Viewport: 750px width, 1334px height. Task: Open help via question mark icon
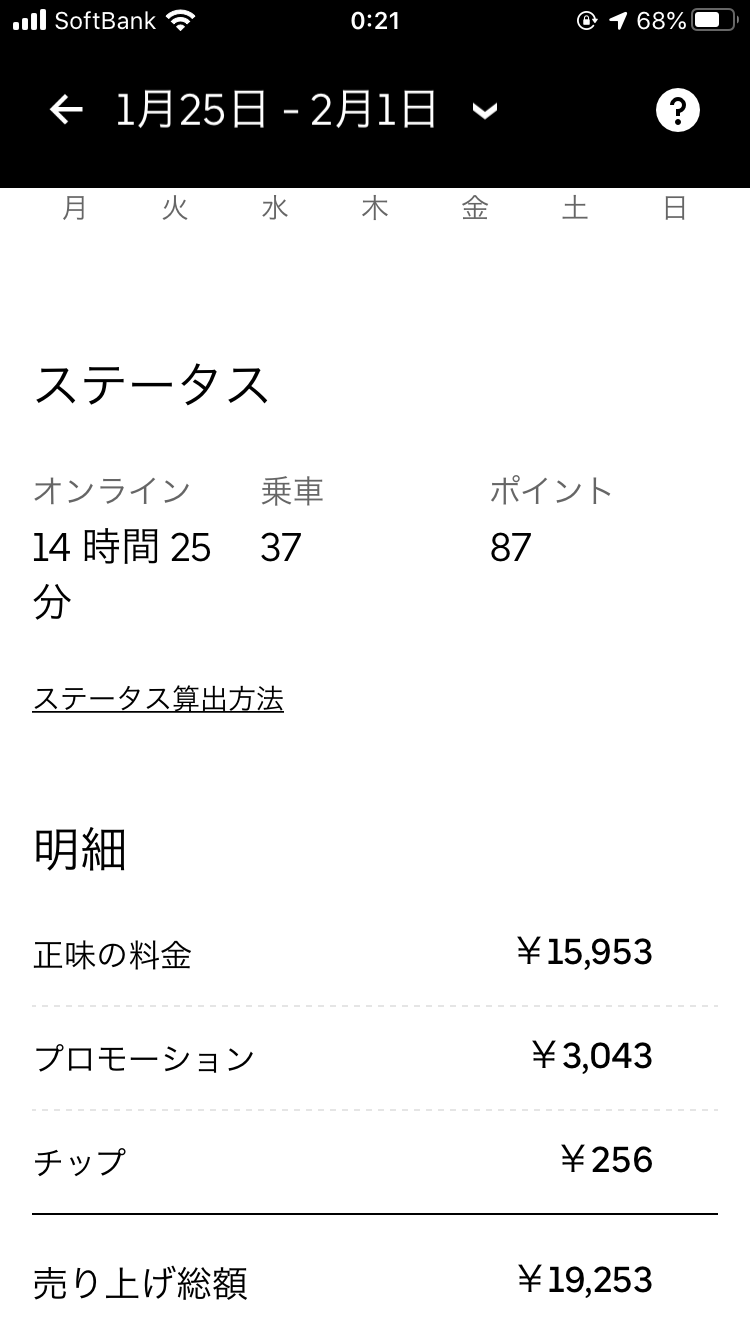(677, 110)
